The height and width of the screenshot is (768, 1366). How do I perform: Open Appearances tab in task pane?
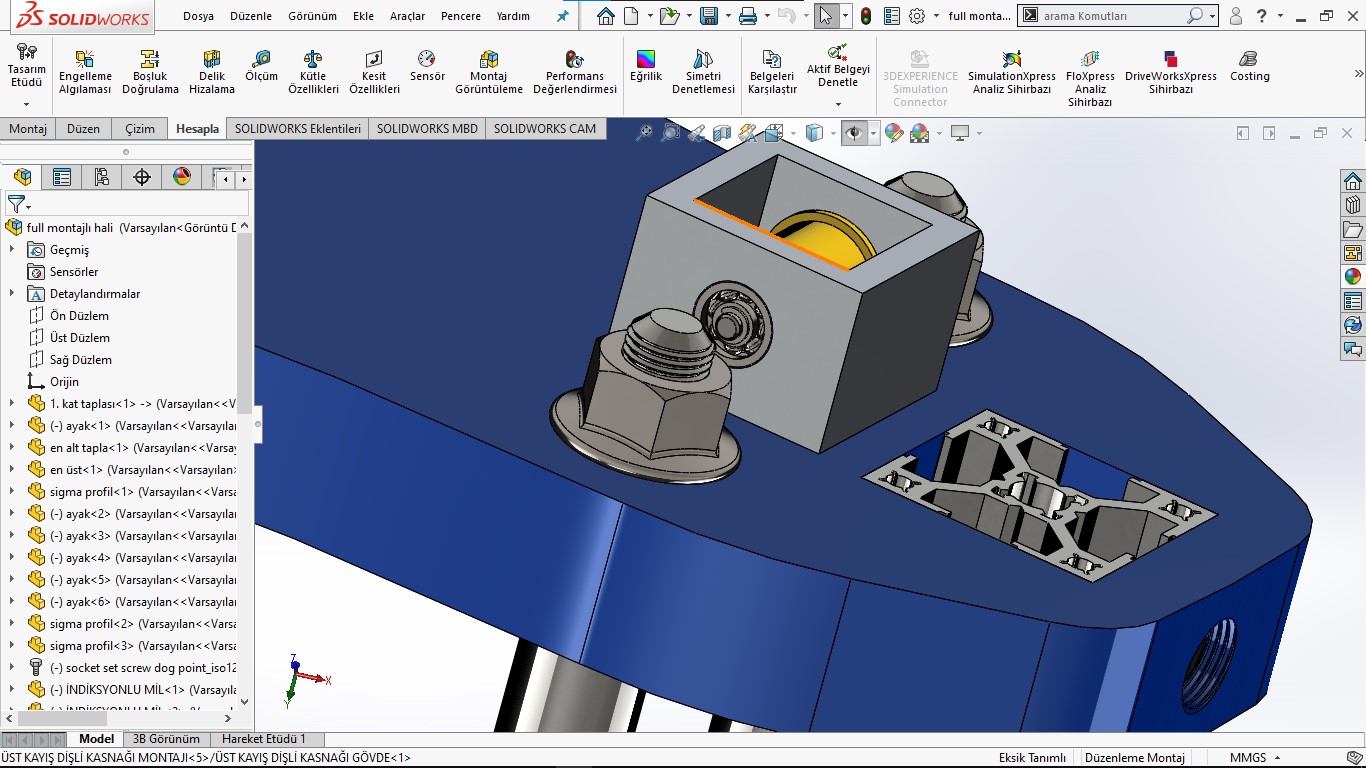click(1353, 278)
